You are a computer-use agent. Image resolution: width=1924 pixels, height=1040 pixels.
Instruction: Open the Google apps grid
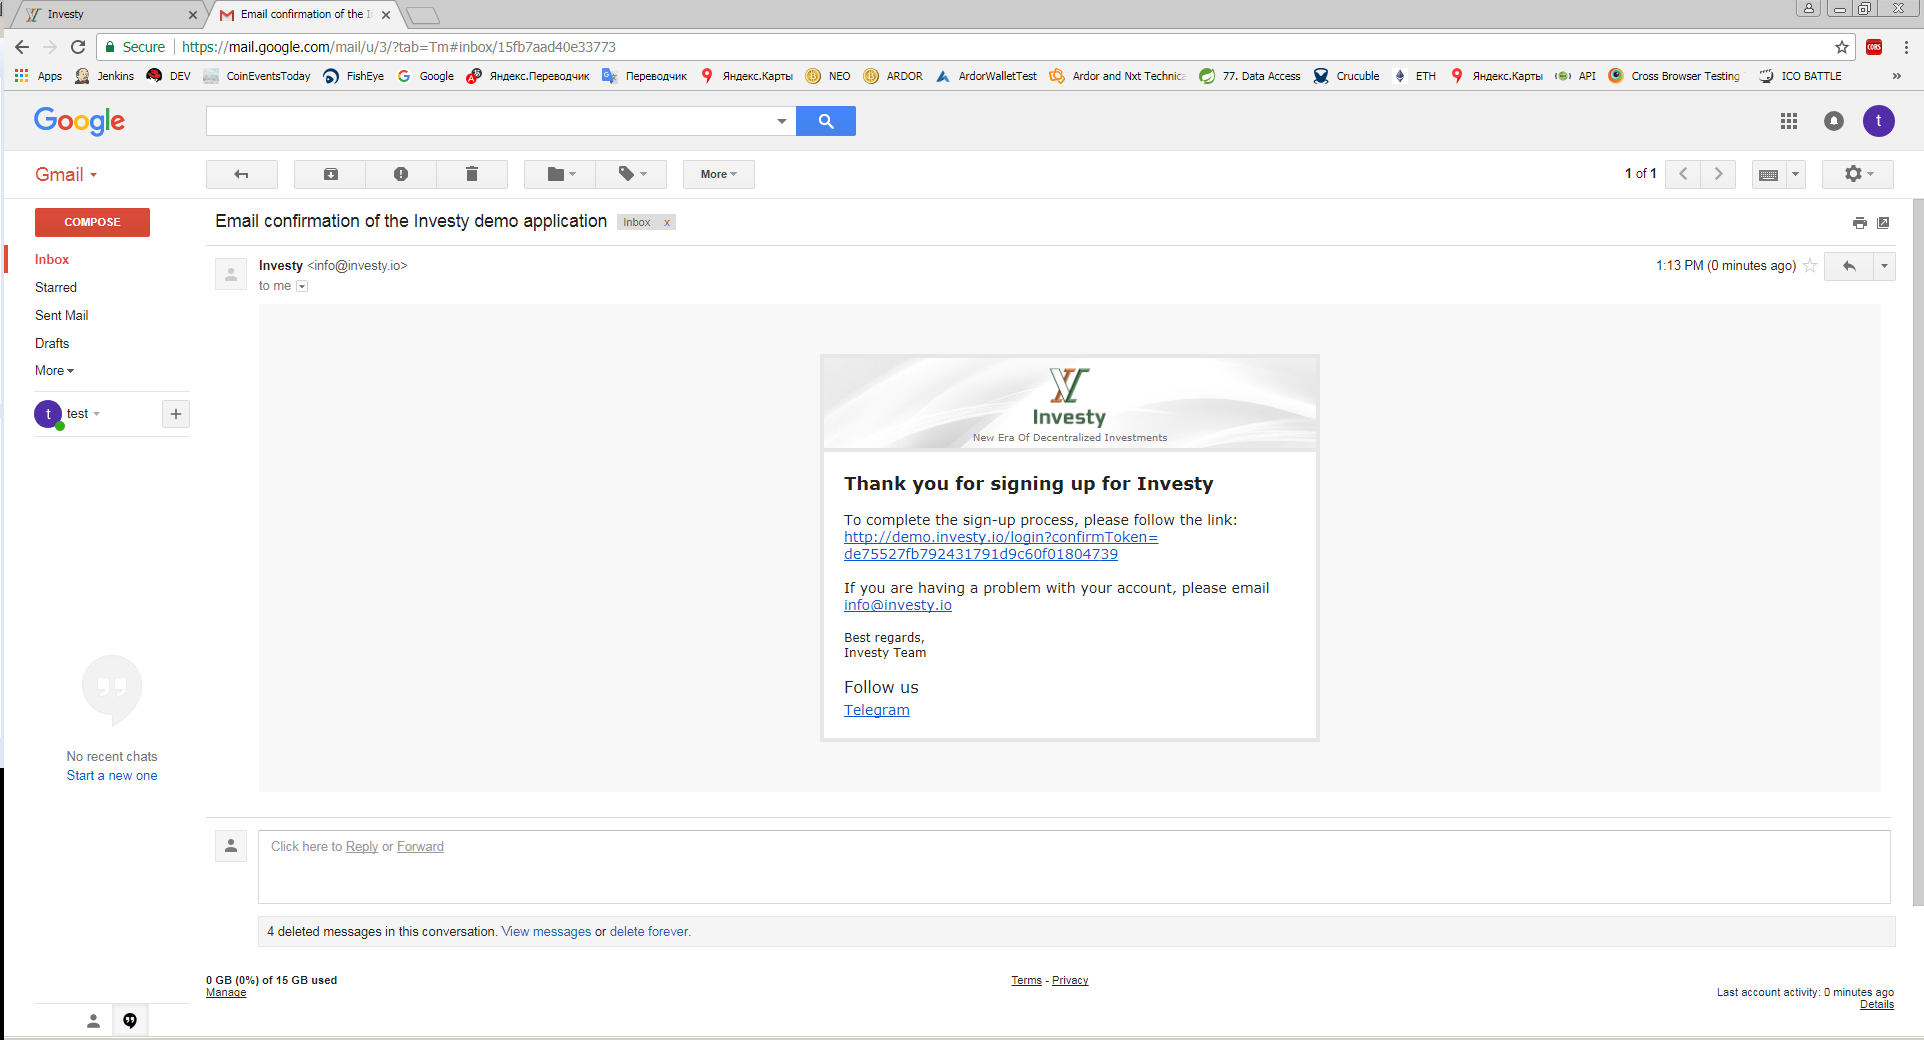(1789, 121)
